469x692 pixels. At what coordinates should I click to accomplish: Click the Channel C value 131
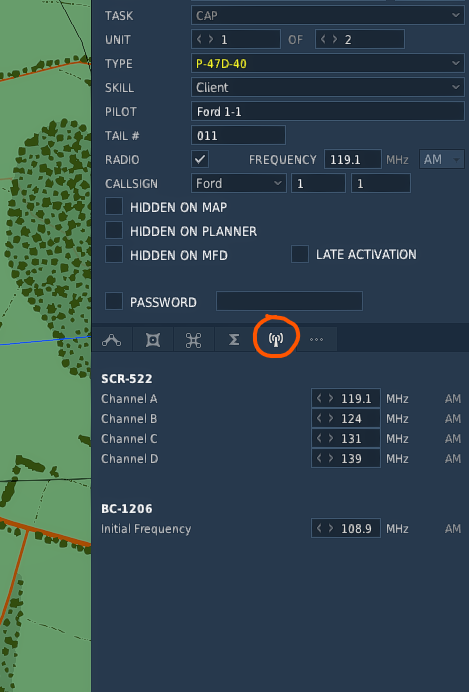[x=351, y=439]
